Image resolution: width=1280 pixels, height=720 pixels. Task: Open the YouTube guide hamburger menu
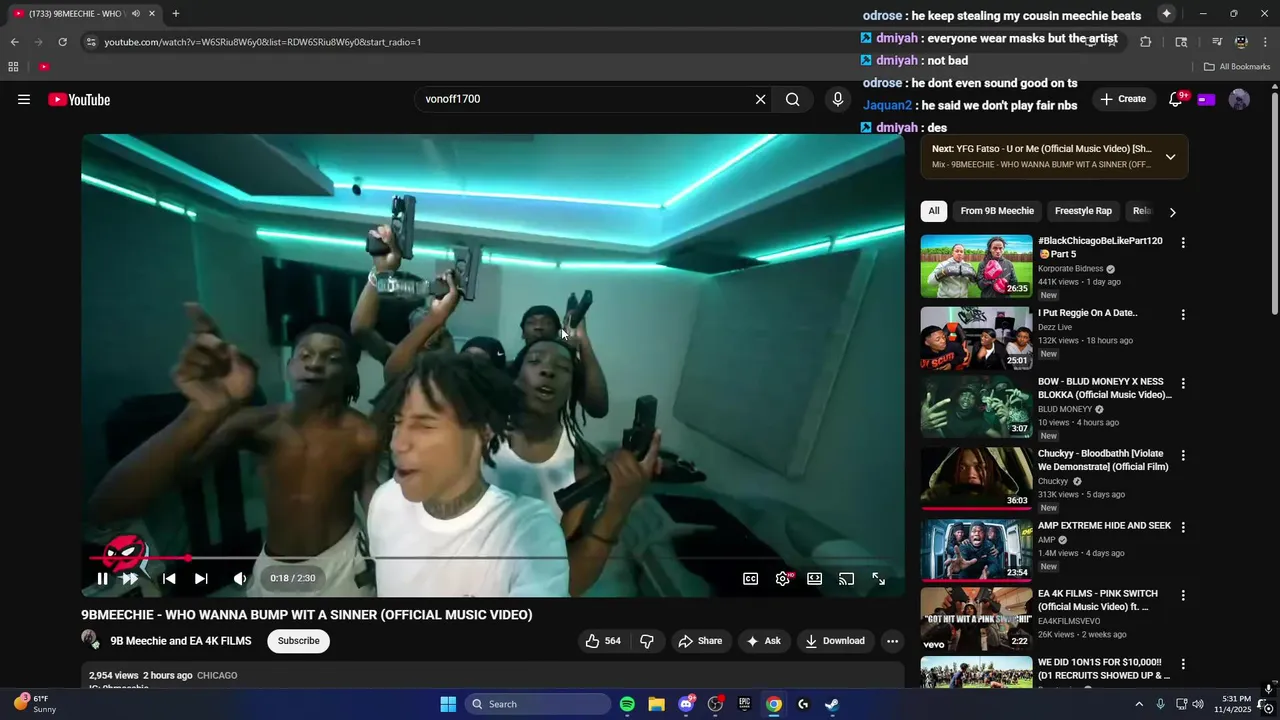pos(24,99)
